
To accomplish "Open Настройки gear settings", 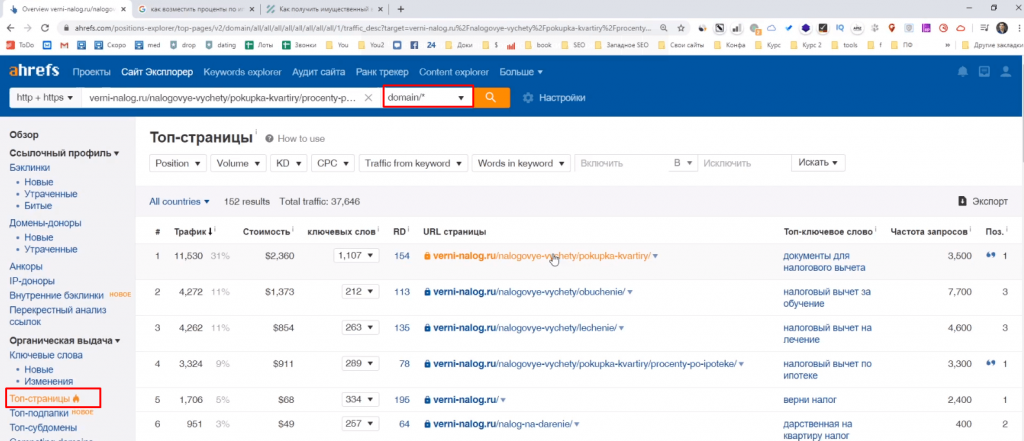I will (x=554, y=97).
